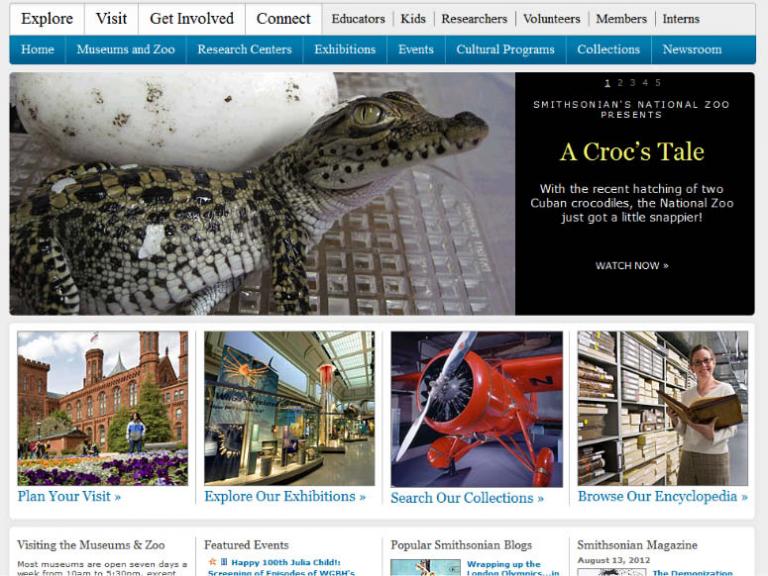This screenshot has width=768, height=576.
Task: Click Popular Smithsonian Blogs heading
Action: click(x=461, y=545)
